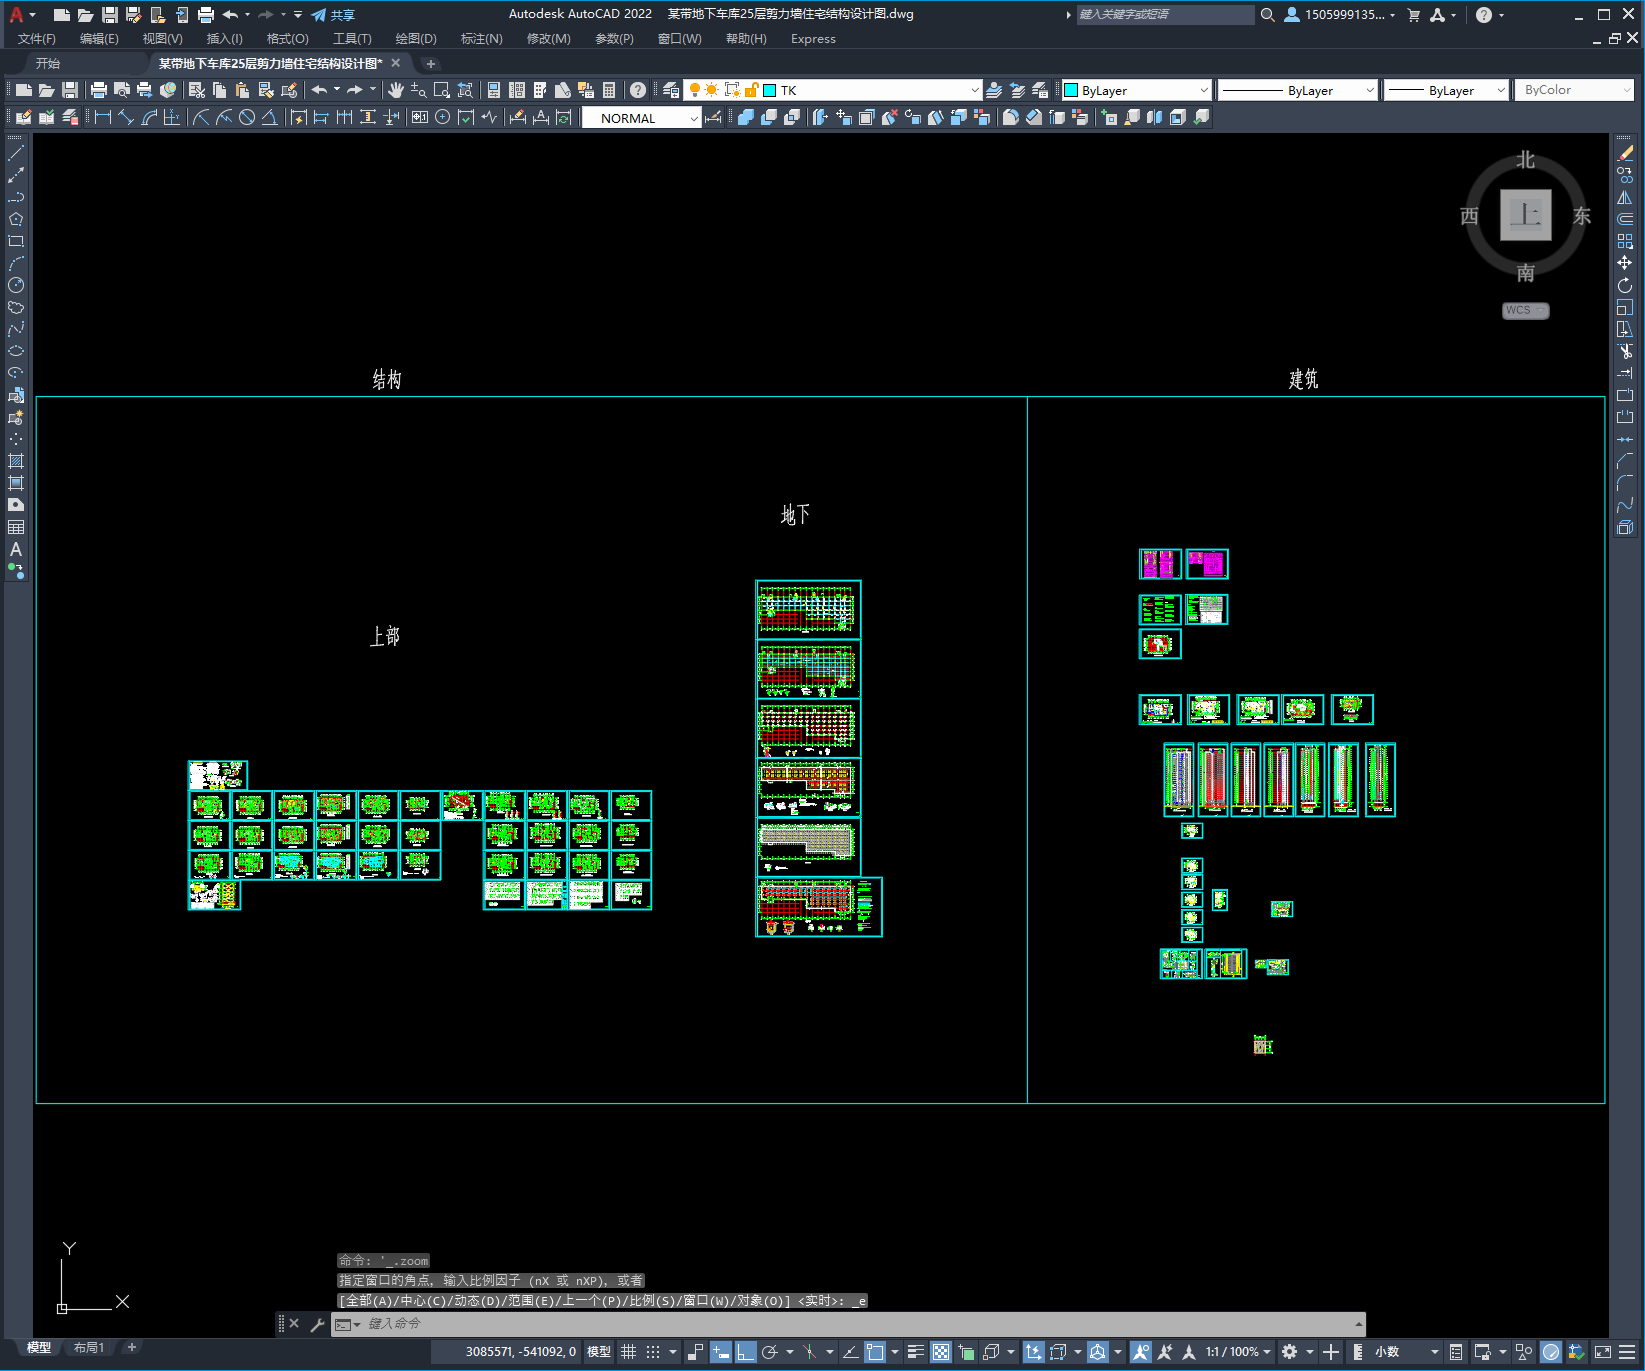Switch to the 布局1 layout tab
This screenshot has width=1645, height=1371.
pyautogui.click(x=89, y=1348)
